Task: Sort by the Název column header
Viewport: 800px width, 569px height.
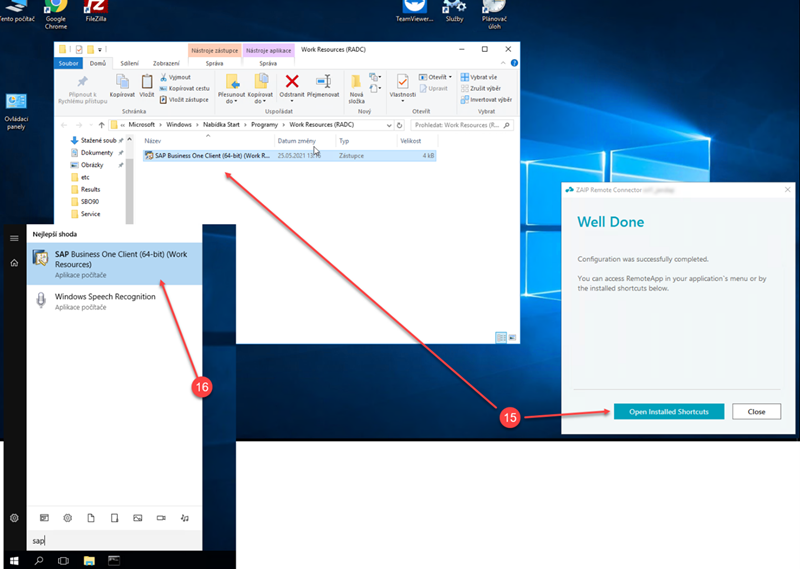Action: click(208, 141)
